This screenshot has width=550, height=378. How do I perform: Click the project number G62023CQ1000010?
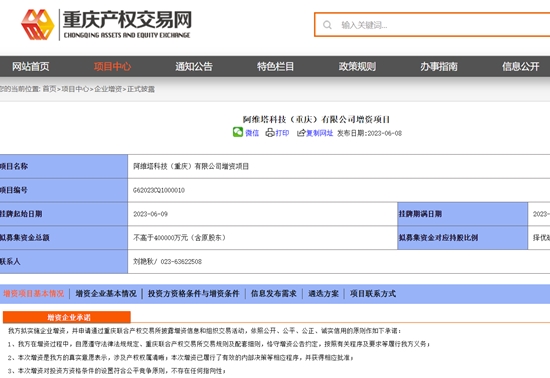tap(159, 190)
